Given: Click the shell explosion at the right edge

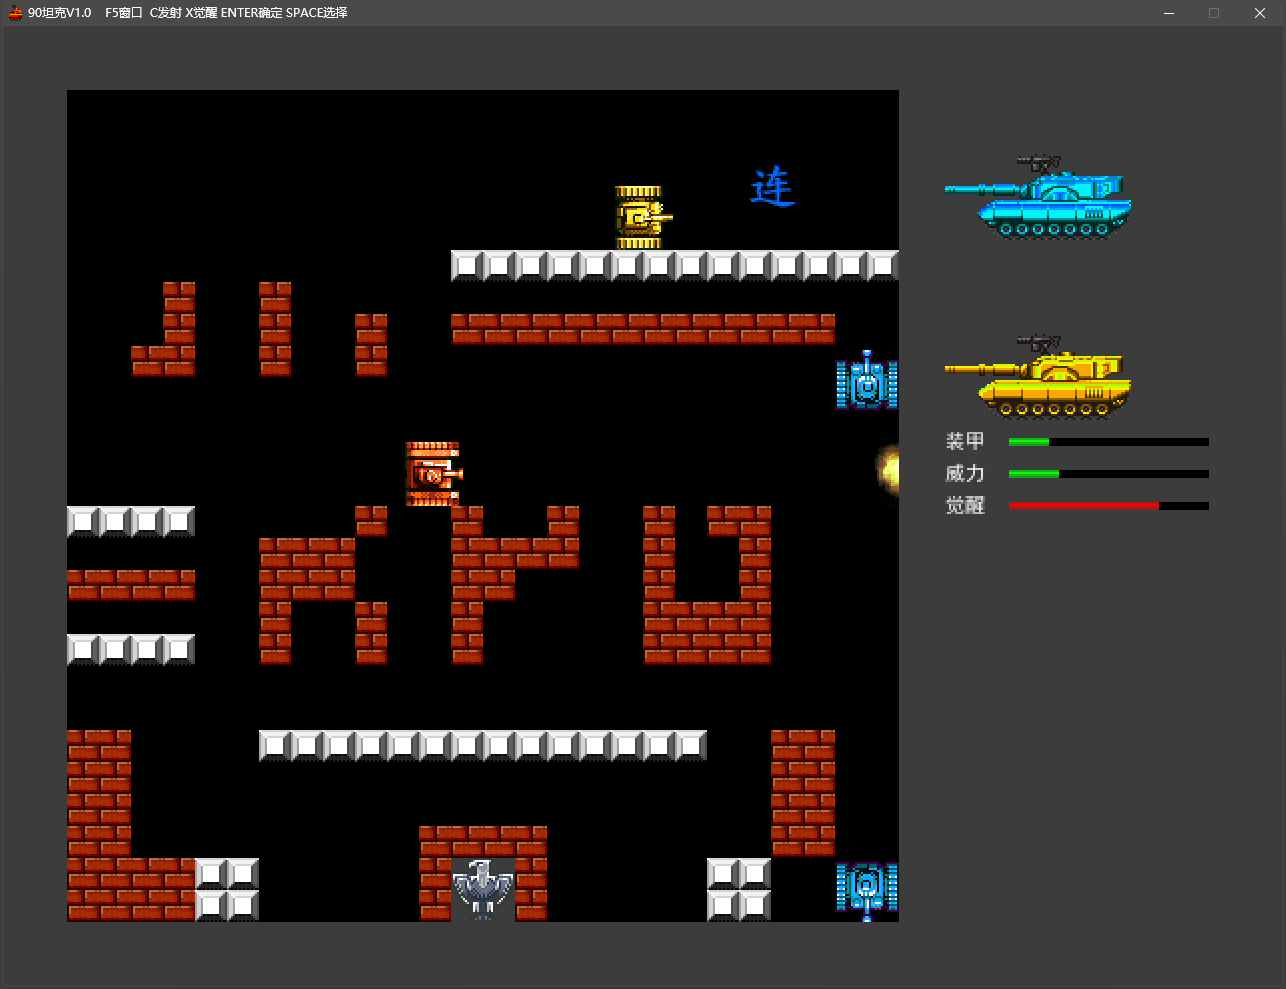Looking at the screenshot, I should [x=888, y=468].
